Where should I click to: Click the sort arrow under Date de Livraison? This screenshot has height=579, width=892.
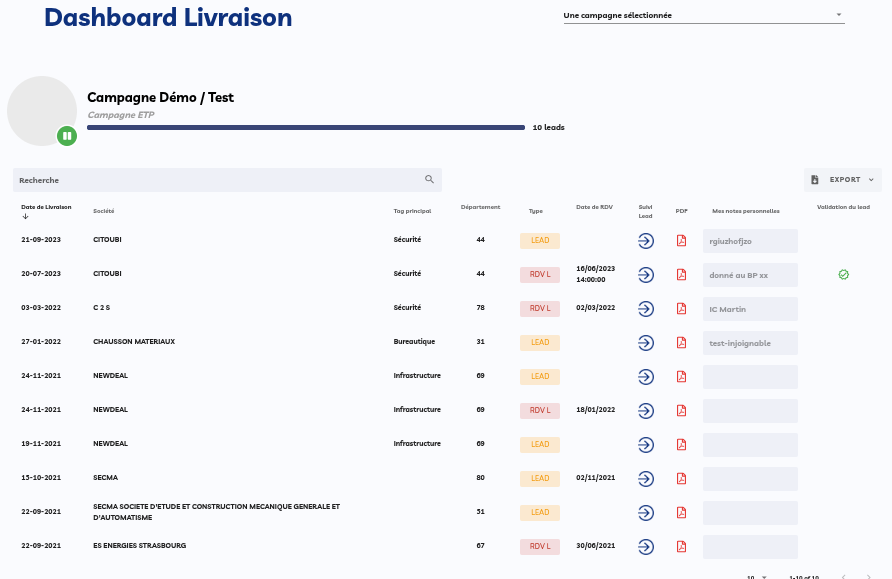click(26, 216)
